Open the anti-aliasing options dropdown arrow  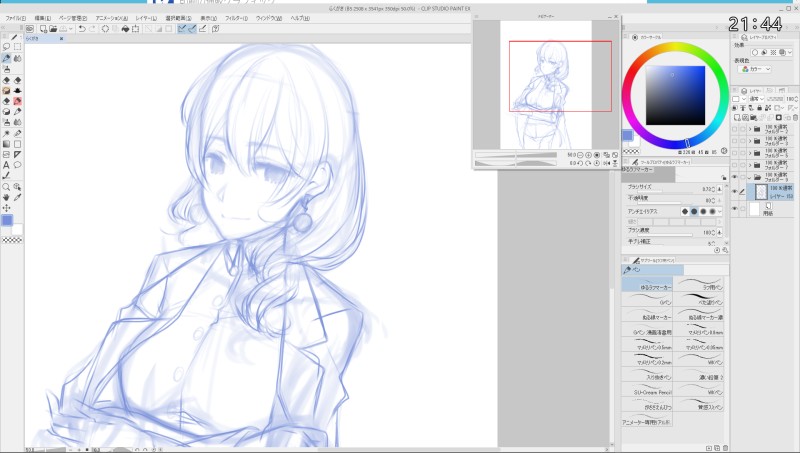click(x=719, y=211)
